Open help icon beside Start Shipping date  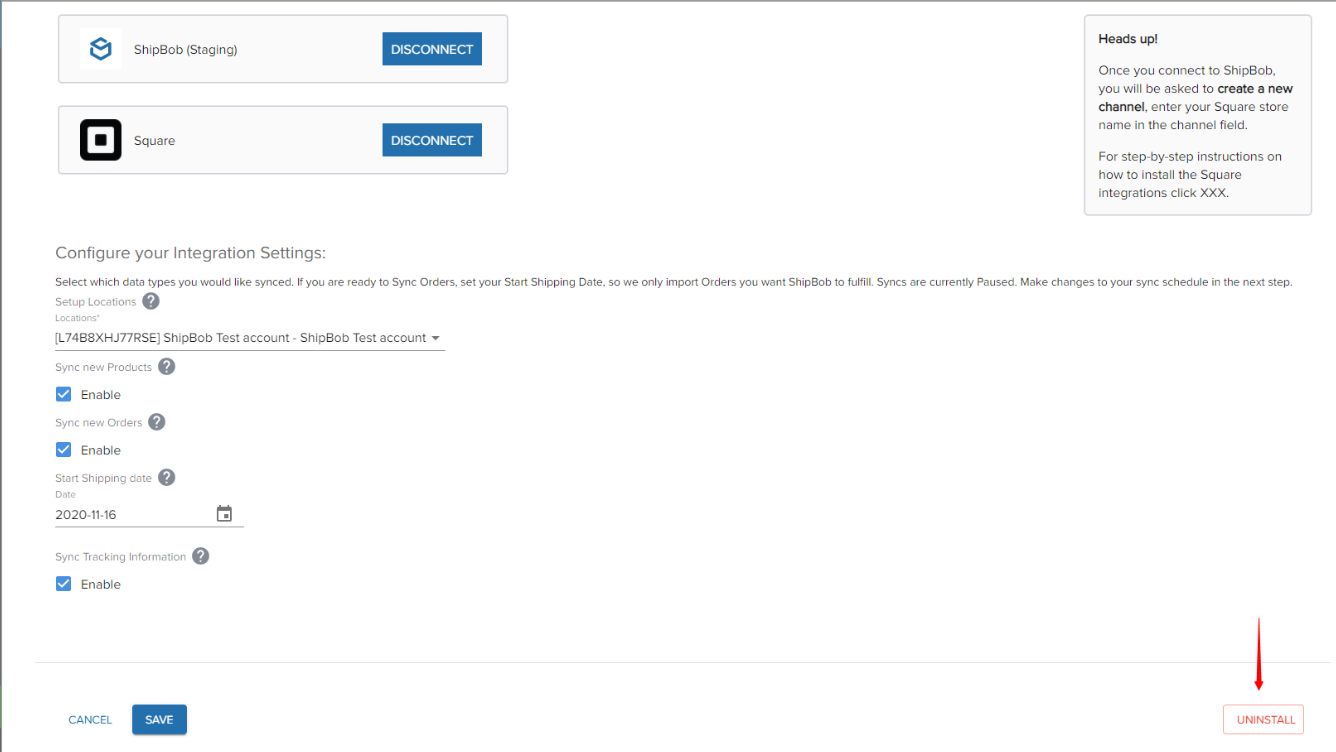167,477
